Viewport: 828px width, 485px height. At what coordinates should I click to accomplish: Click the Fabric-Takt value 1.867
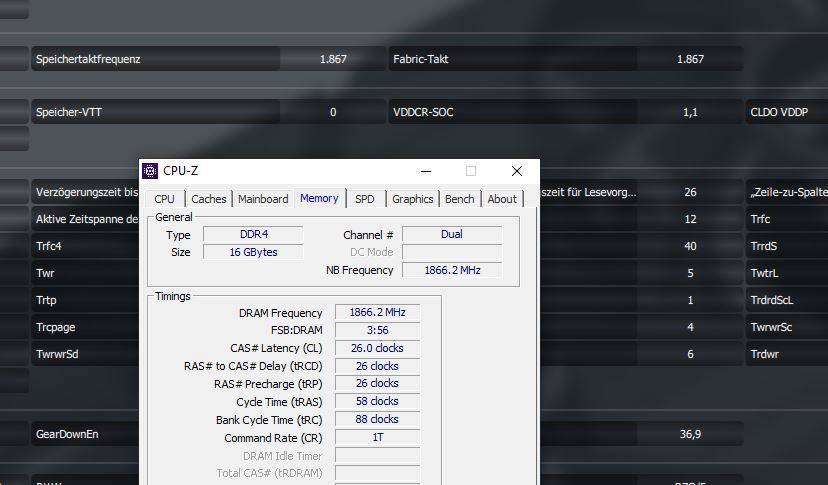pos(690,59)
